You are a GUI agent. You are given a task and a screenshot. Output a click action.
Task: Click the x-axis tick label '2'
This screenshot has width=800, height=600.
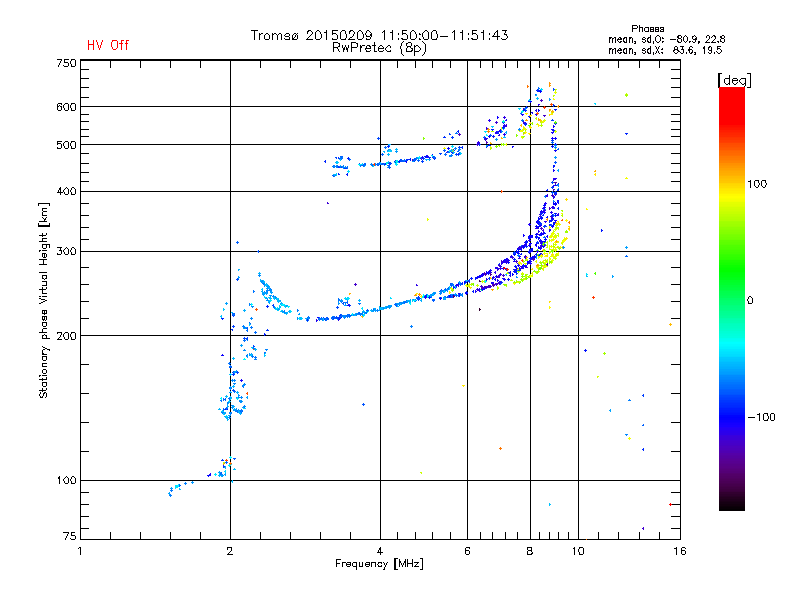tap(230, 551)
